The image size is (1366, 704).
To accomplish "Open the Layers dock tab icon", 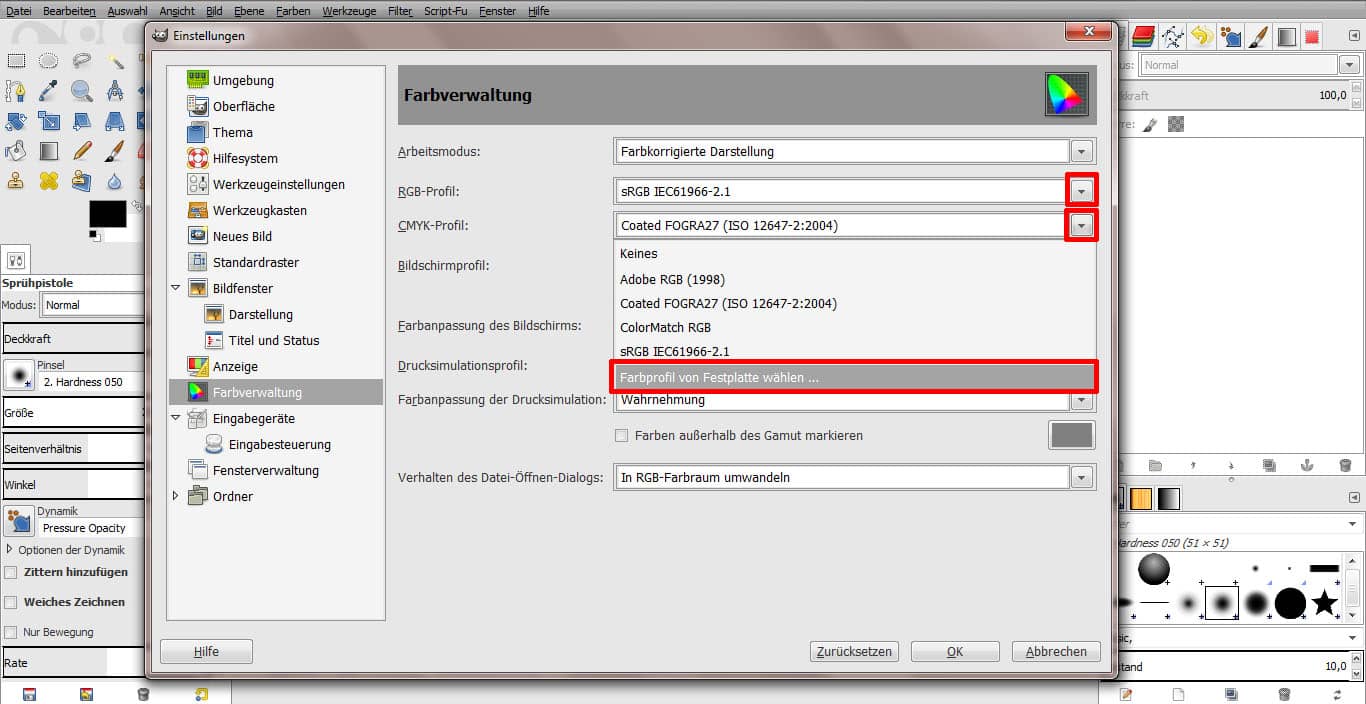I will point(1143,37).
